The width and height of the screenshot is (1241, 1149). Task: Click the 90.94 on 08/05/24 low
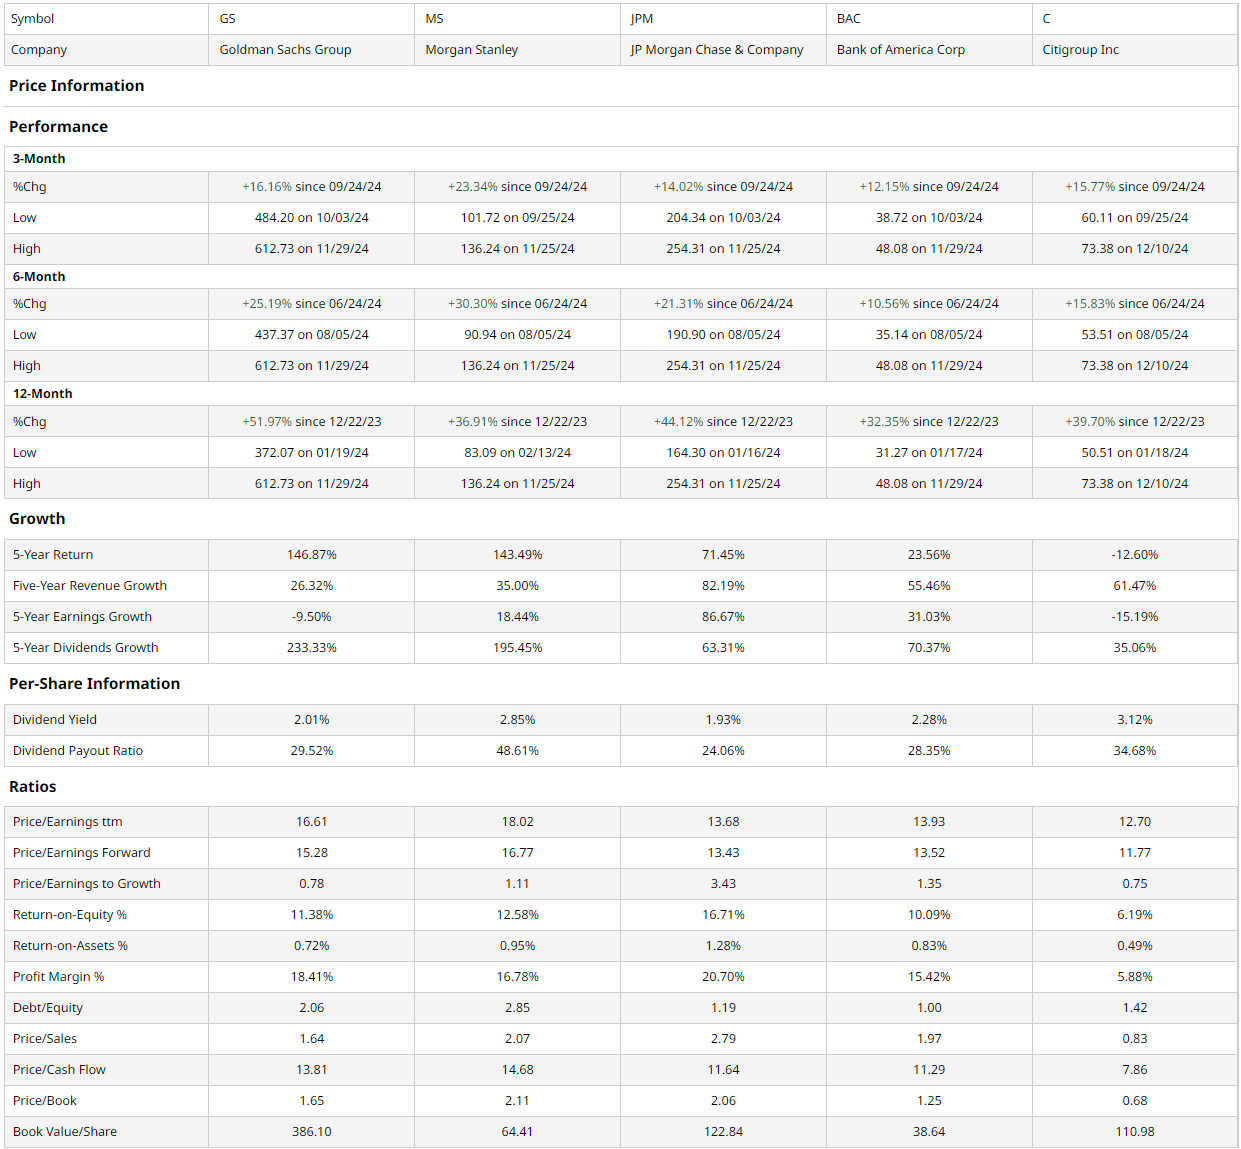coord(518,335)
